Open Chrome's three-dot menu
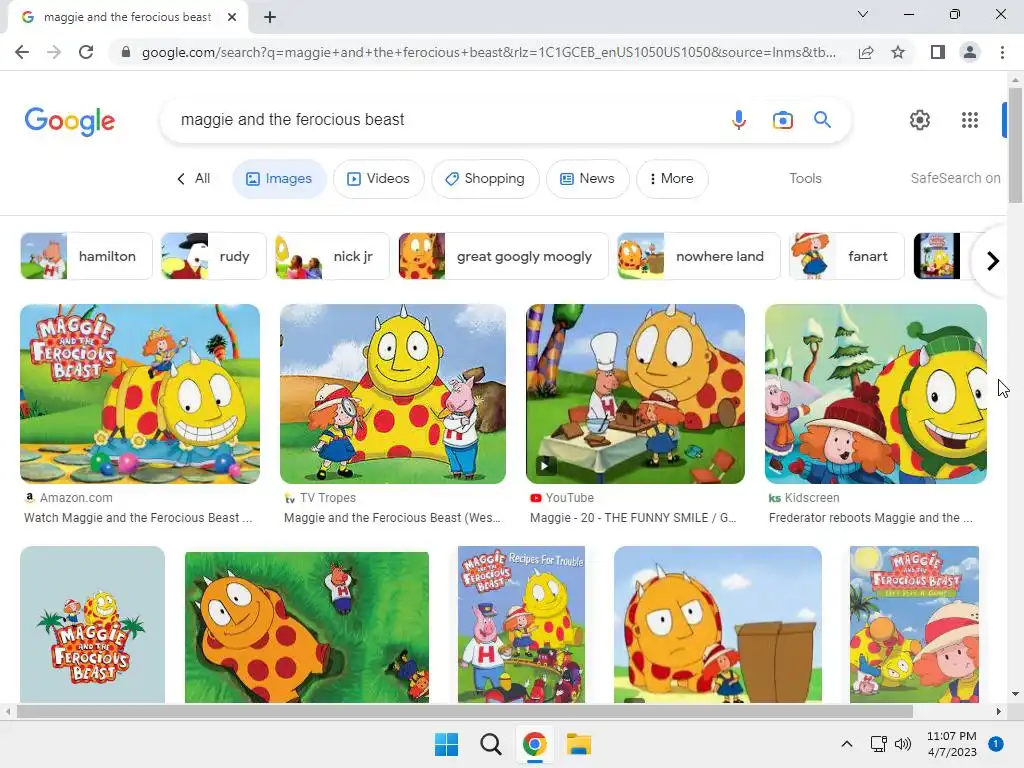1024x768 pixels. (1002, 52)
